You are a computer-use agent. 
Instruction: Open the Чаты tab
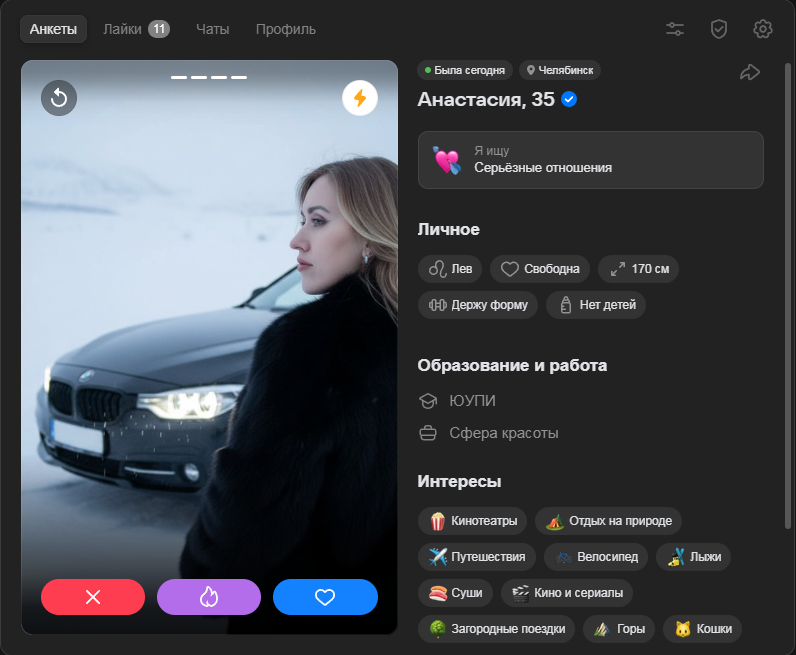tap(212, 29)
